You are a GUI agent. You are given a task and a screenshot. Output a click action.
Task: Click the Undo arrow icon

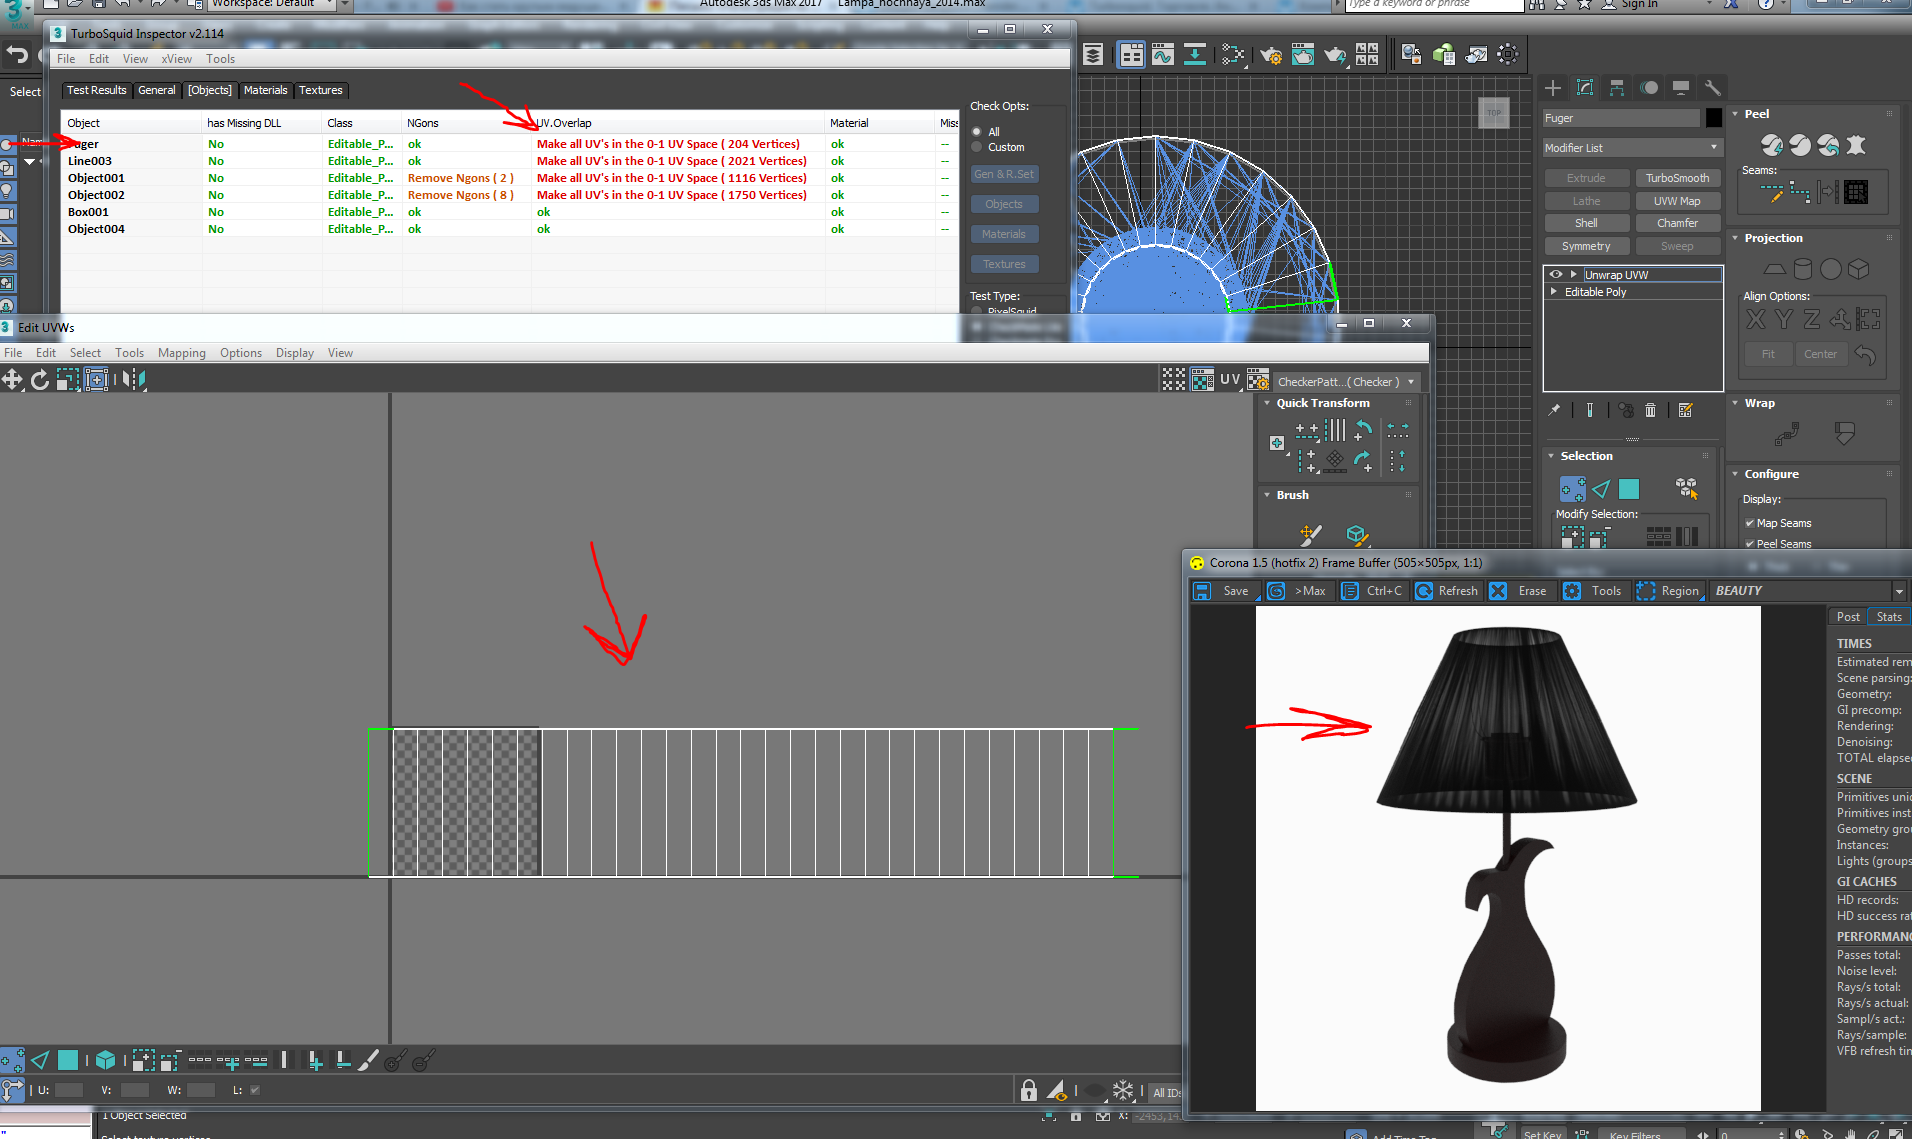pyautogui.click(x=18, y=55)
